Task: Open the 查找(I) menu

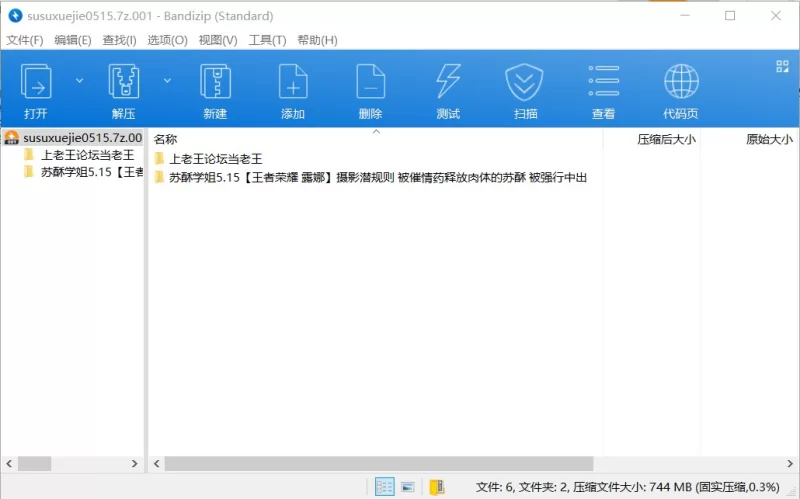Action: (119, 40)
